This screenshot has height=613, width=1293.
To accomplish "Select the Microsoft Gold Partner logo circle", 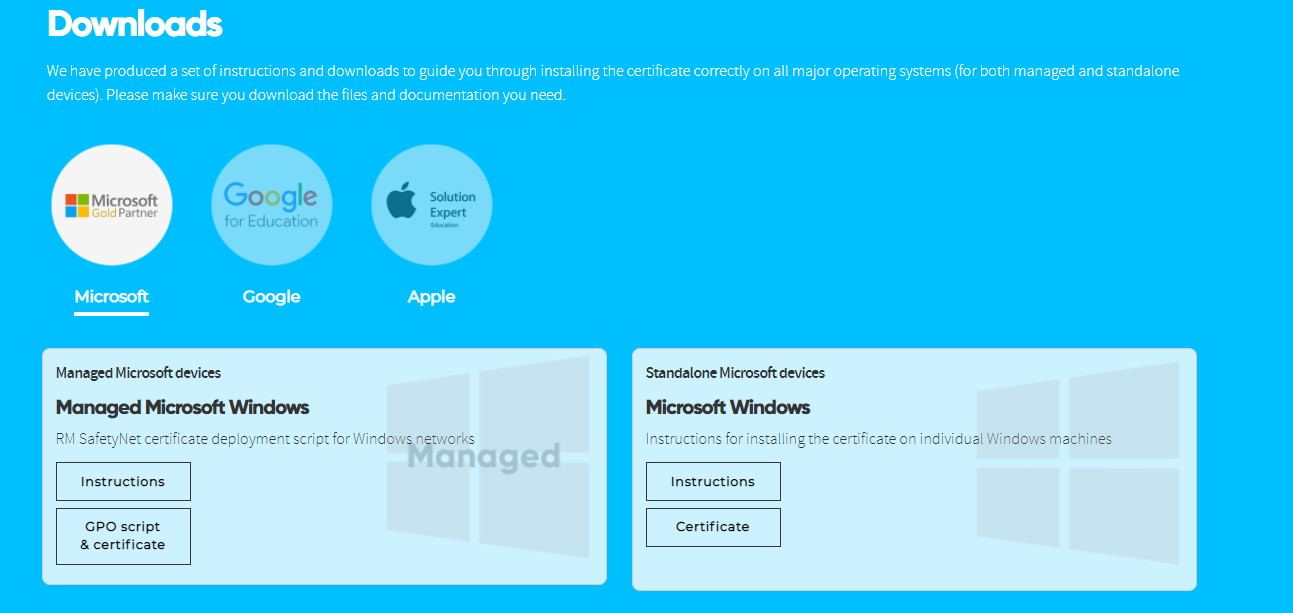I will coord(112,205).
